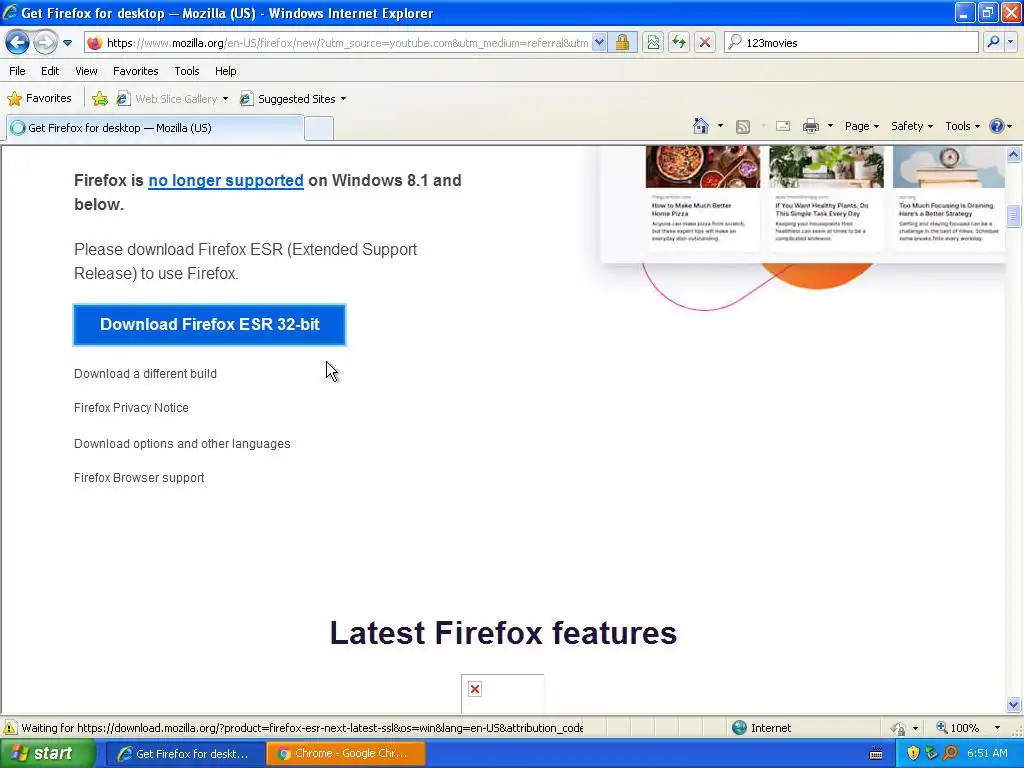This screenshot has height=768, width=1024.
Task: Click the scrollbar up arrow
Action: tap(1014, 155)
